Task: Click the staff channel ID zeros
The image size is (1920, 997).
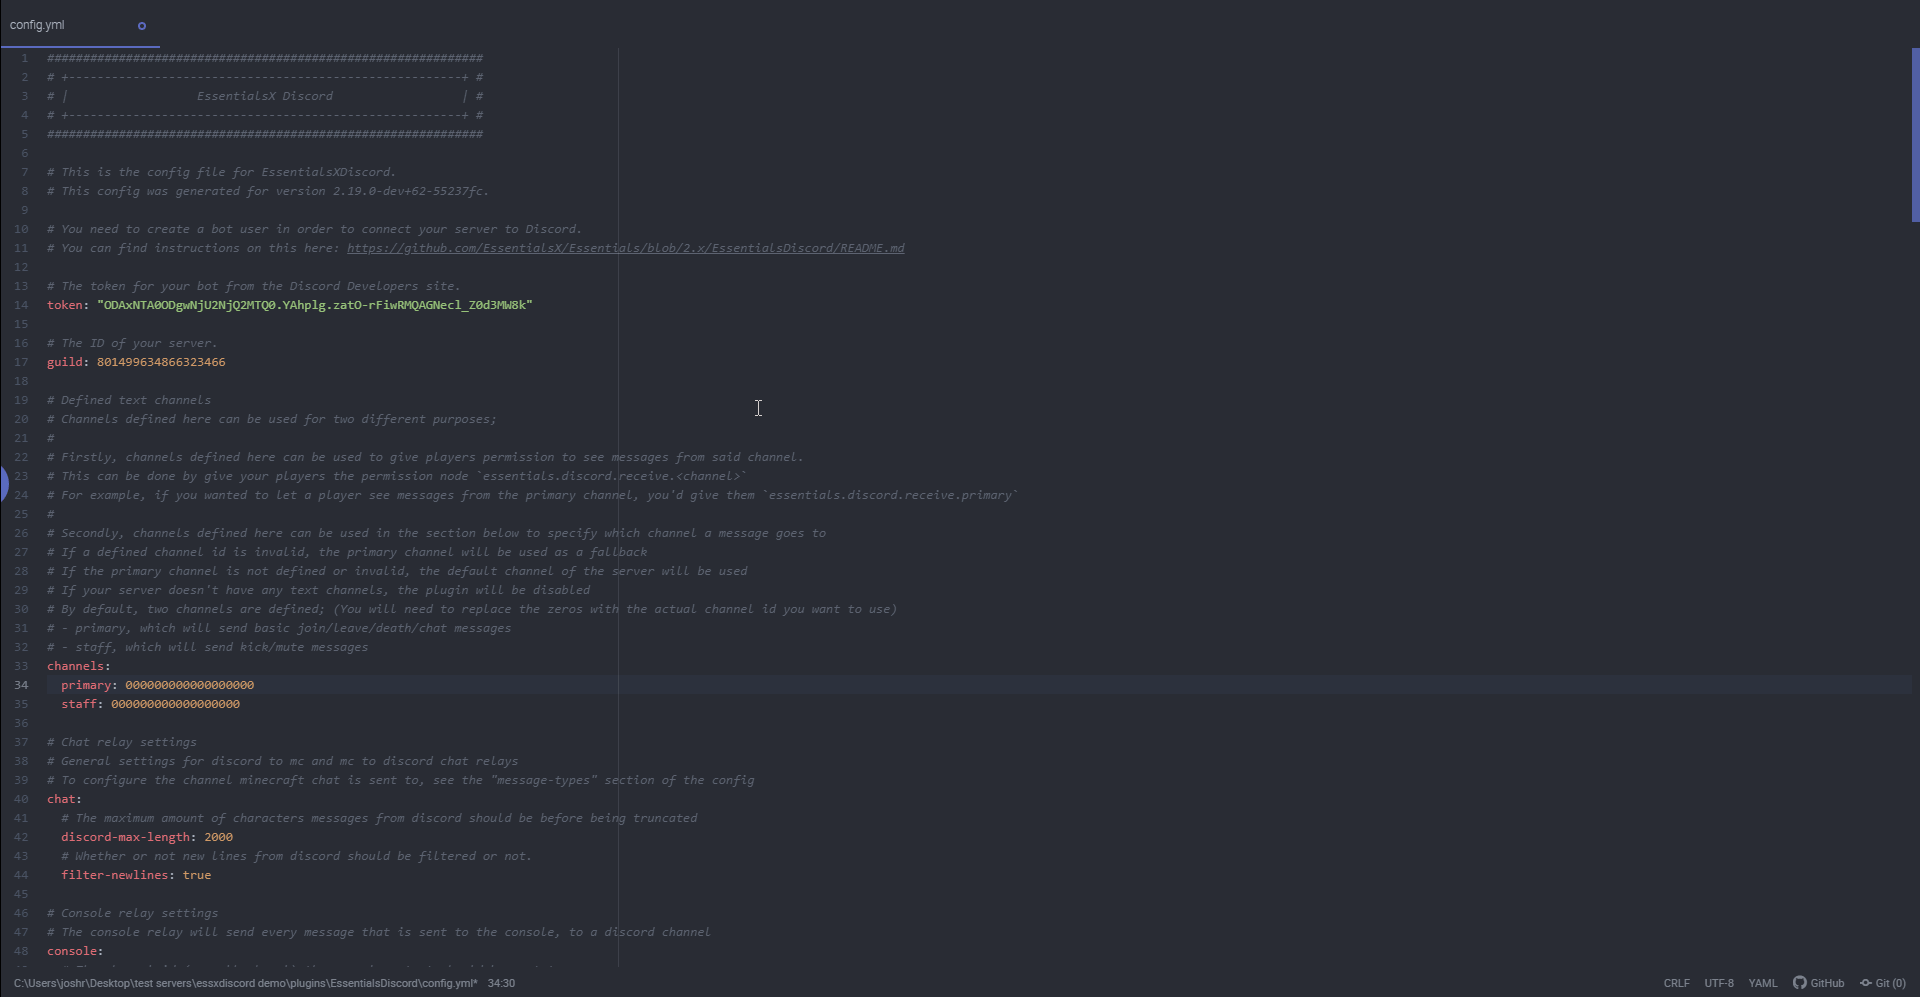Action: [175, 704]
